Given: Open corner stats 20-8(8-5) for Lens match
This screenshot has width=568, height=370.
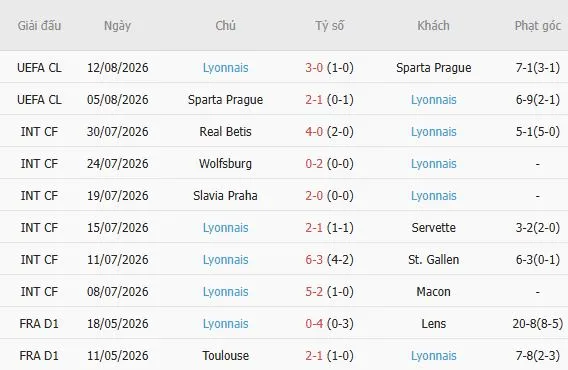Looking at the screenshot, I should pyautogui.click(x=538, y=323).
